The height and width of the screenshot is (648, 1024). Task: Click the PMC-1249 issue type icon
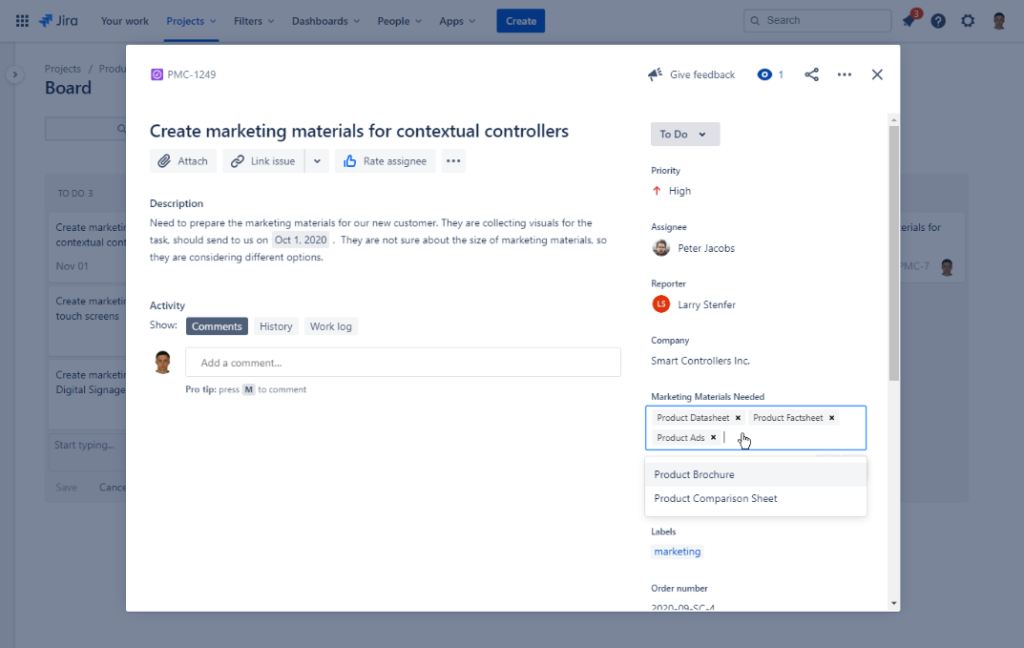coord(157,74)
